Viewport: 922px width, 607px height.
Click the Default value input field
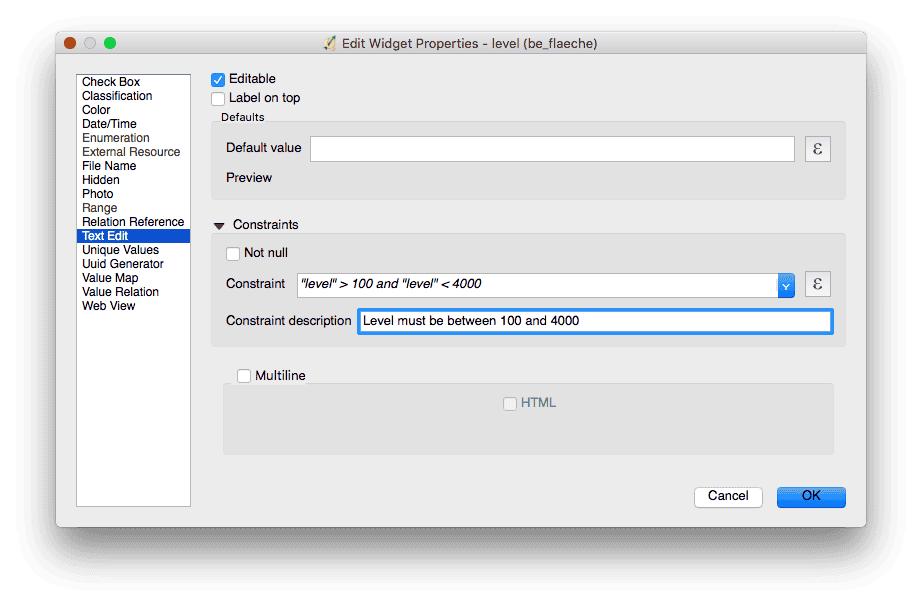[x=552, y=149]
